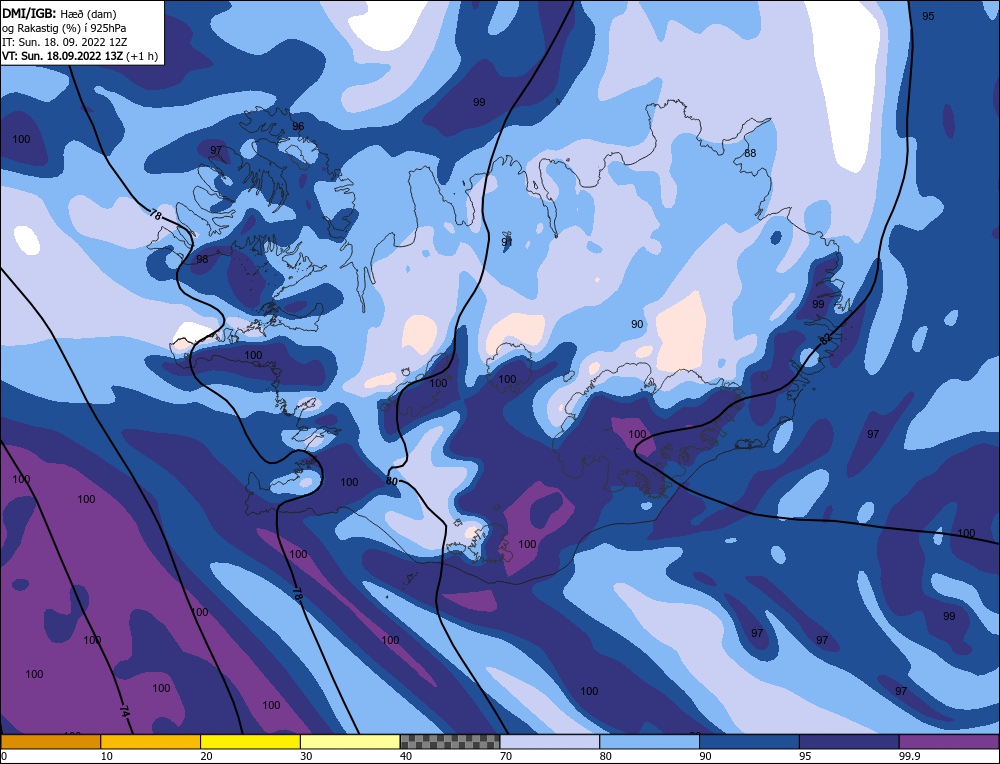Click the '74' height contour label
This screenshot has height=764, width=1000.
tap(124, 710)
